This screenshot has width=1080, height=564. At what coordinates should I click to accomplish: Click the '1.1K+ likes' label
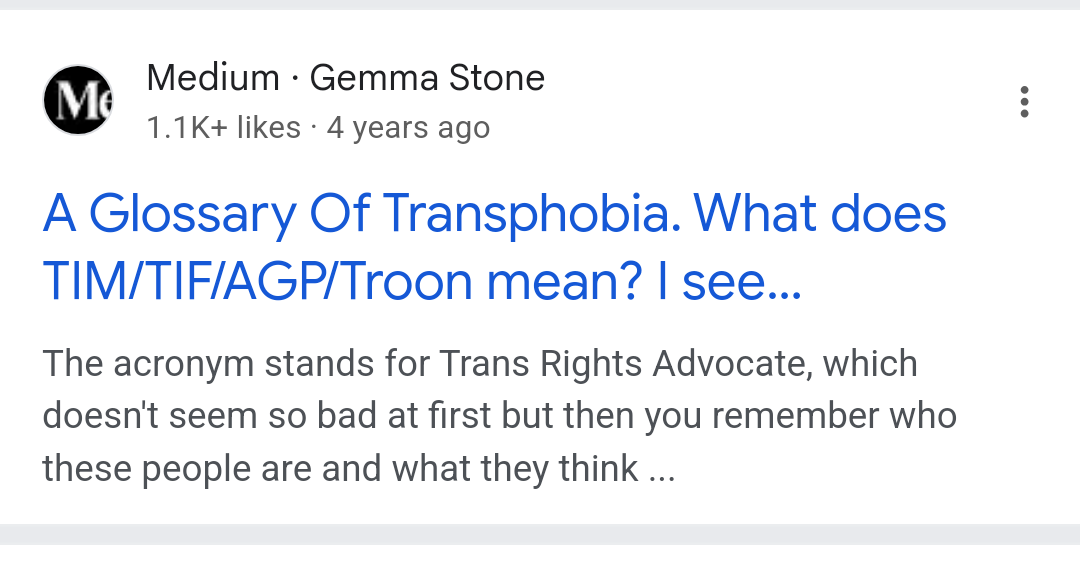coord(224,127)
